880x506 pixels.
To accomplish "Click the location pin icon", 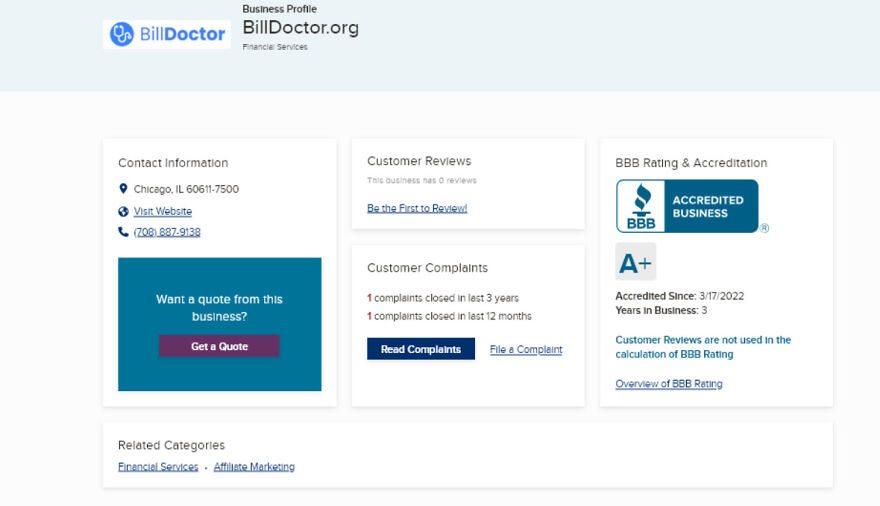I will point(123,188).
